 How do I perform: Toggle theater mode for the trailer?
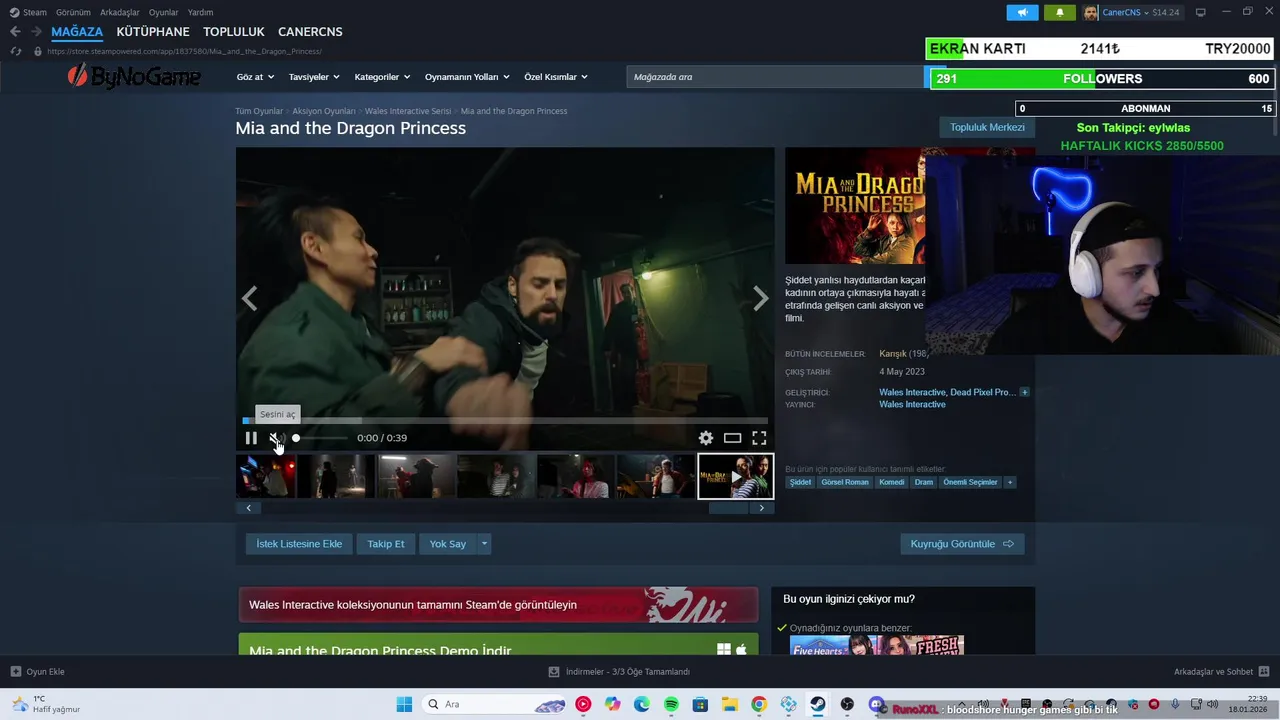733,438
